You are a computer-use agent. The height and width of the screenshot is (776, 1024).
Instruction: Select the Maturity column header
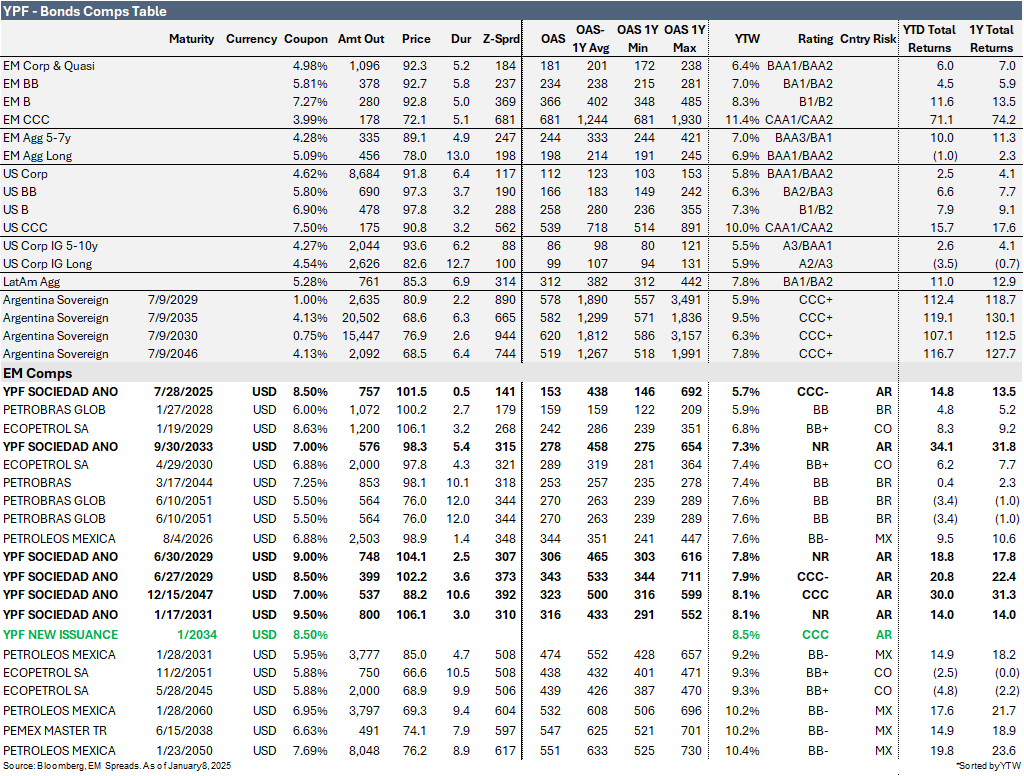(191, 39)
